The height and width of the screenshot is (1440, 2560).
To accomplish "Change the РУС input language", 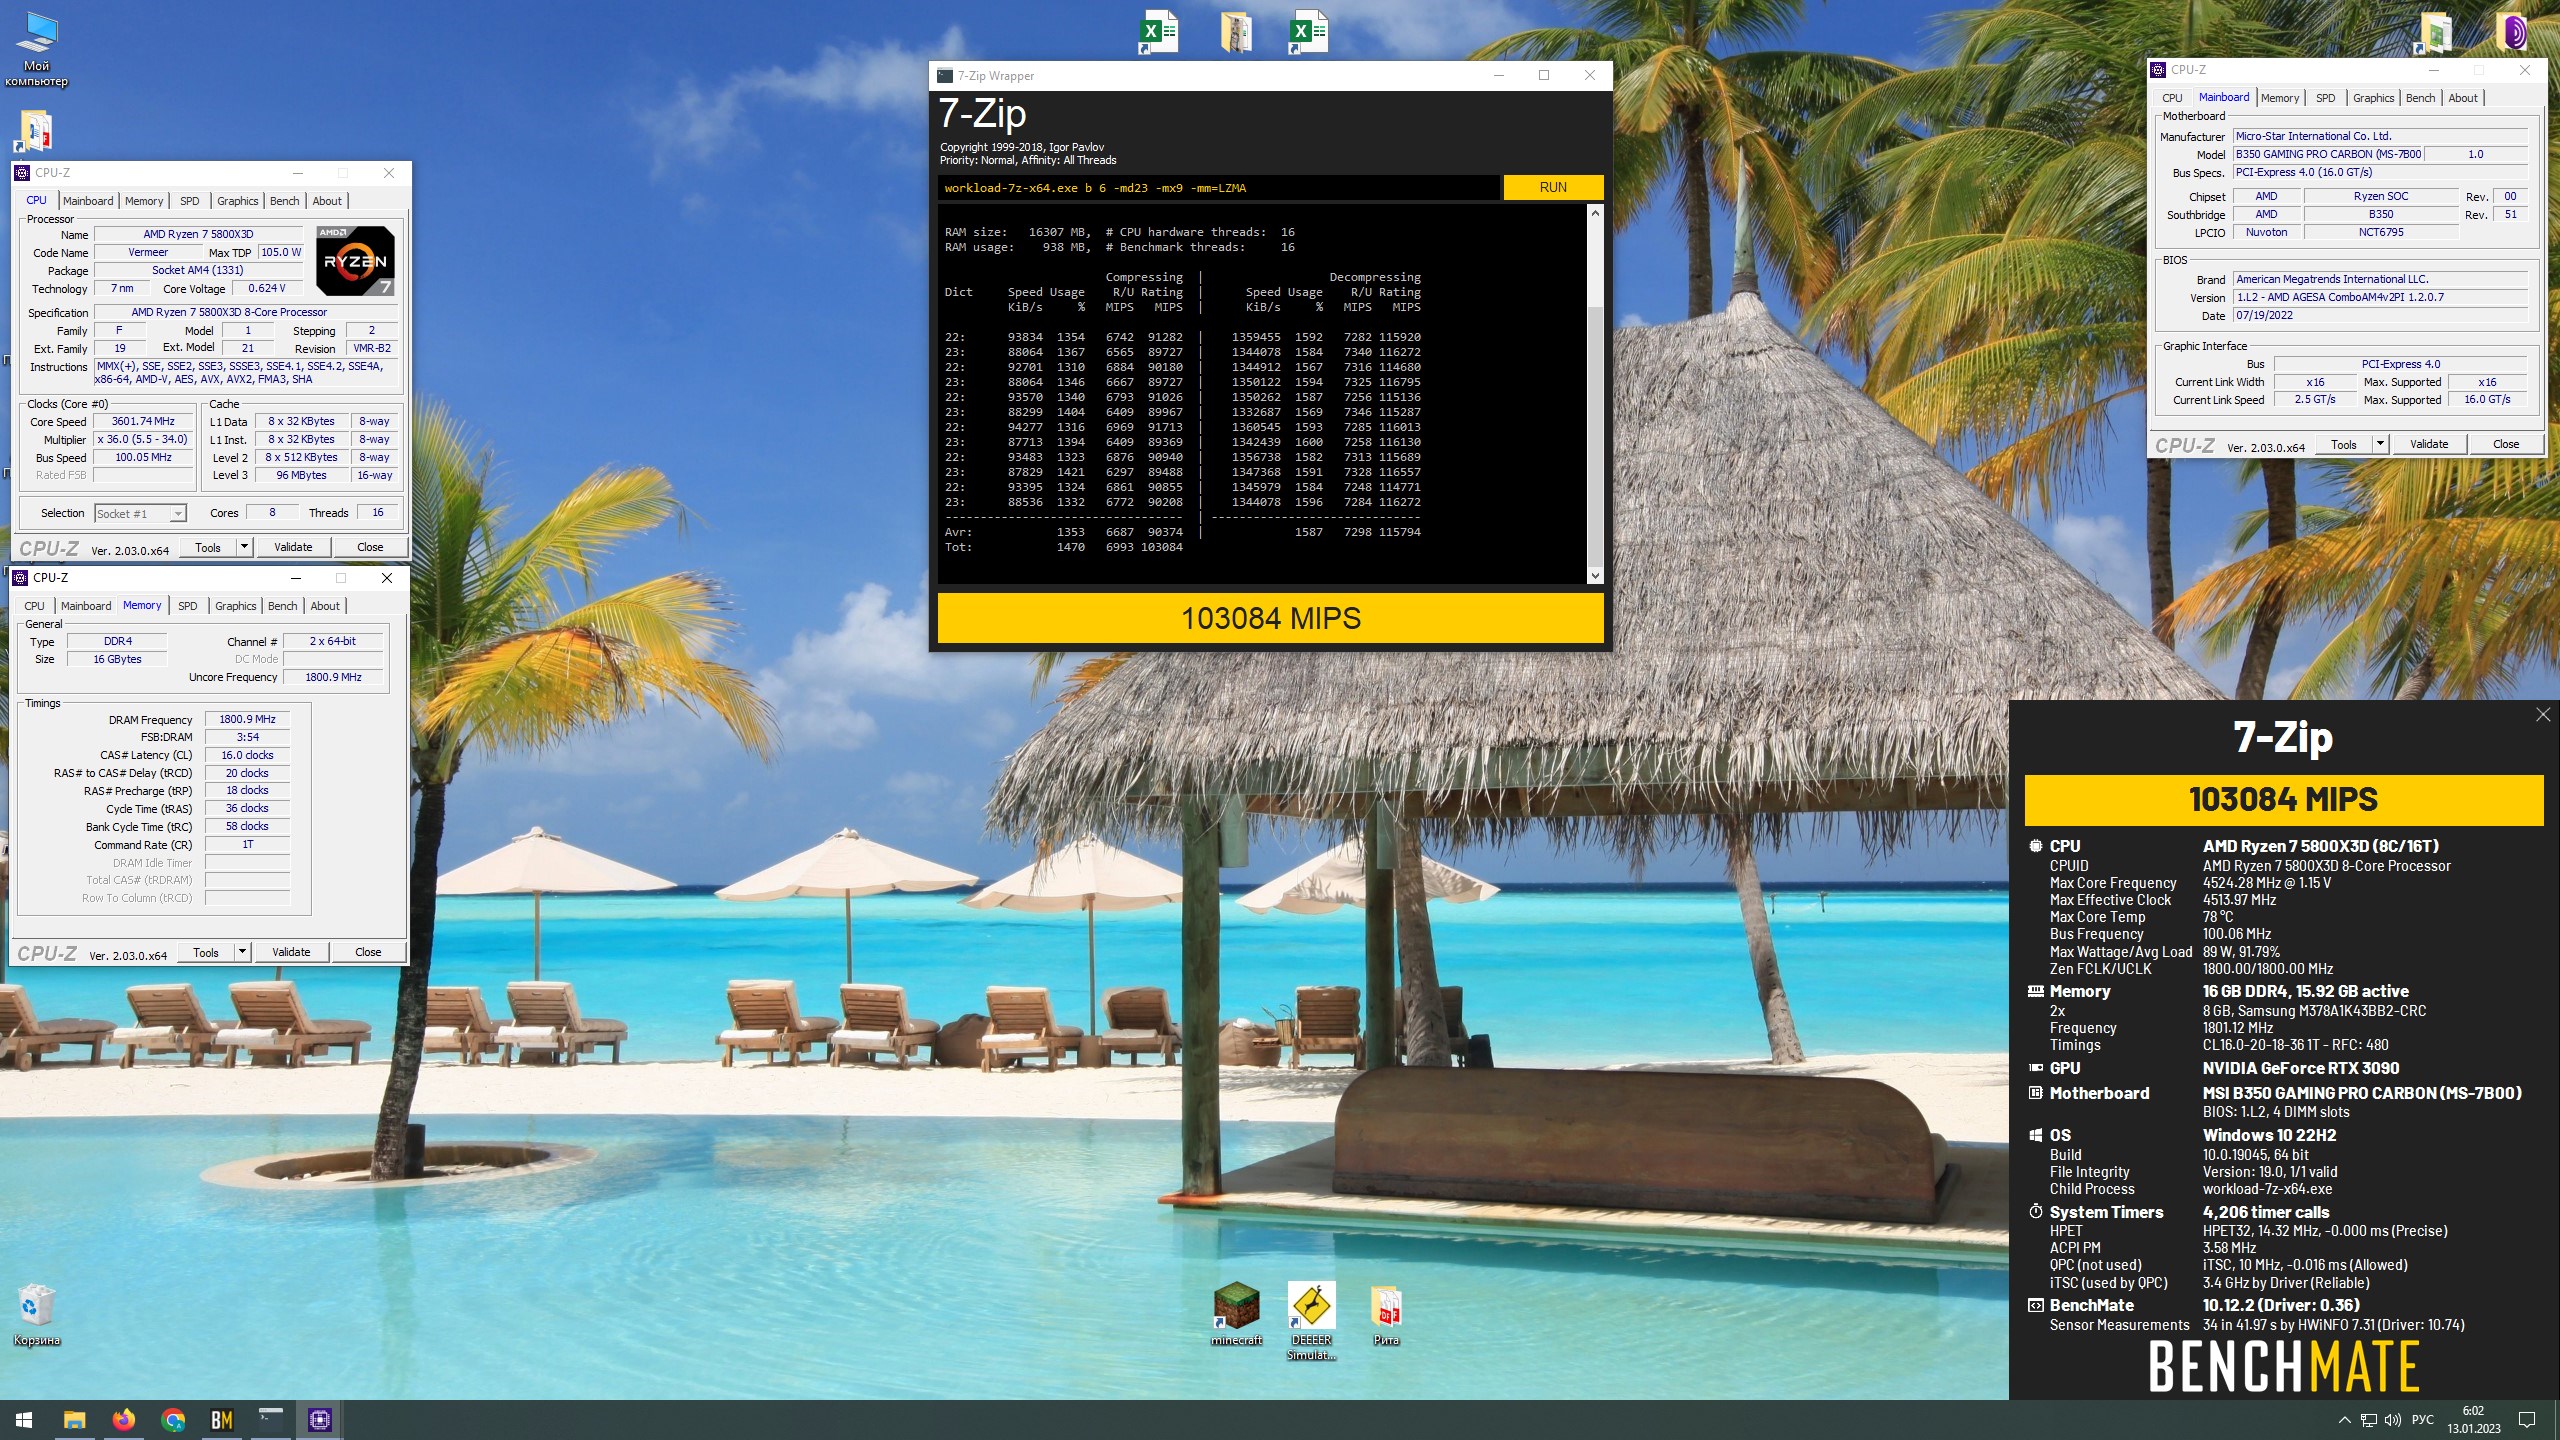I will tap(2422, 1420).
